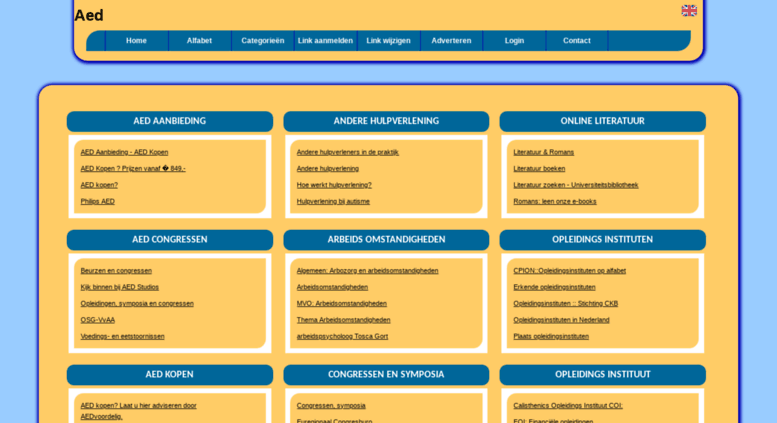The image size is (777, 423).
Task: Follow Andere hulpverleners in de praktijk link
Action: [x=347, y=152]
